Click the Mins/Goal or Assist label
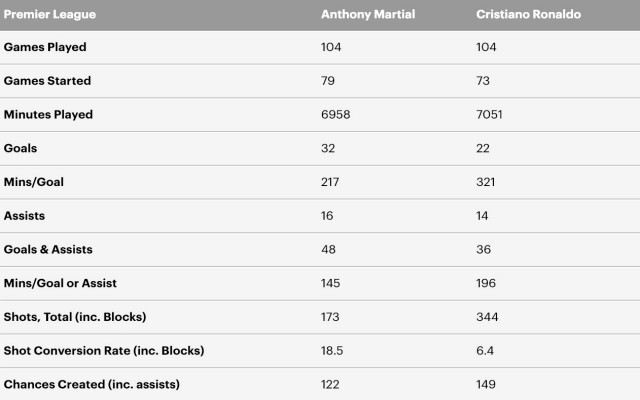Image resolution: width=640 pixels, height=400 pixels. click(60, 283)
